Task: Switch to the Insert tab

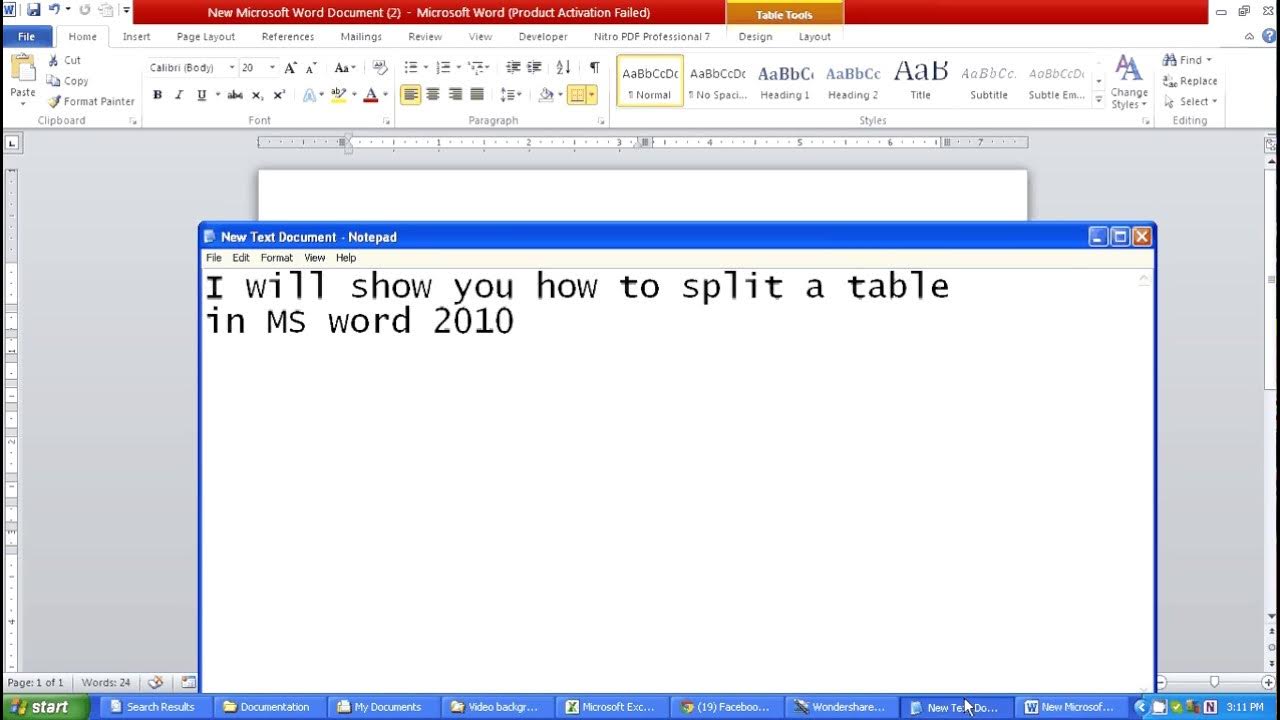Action: [136, 36]
